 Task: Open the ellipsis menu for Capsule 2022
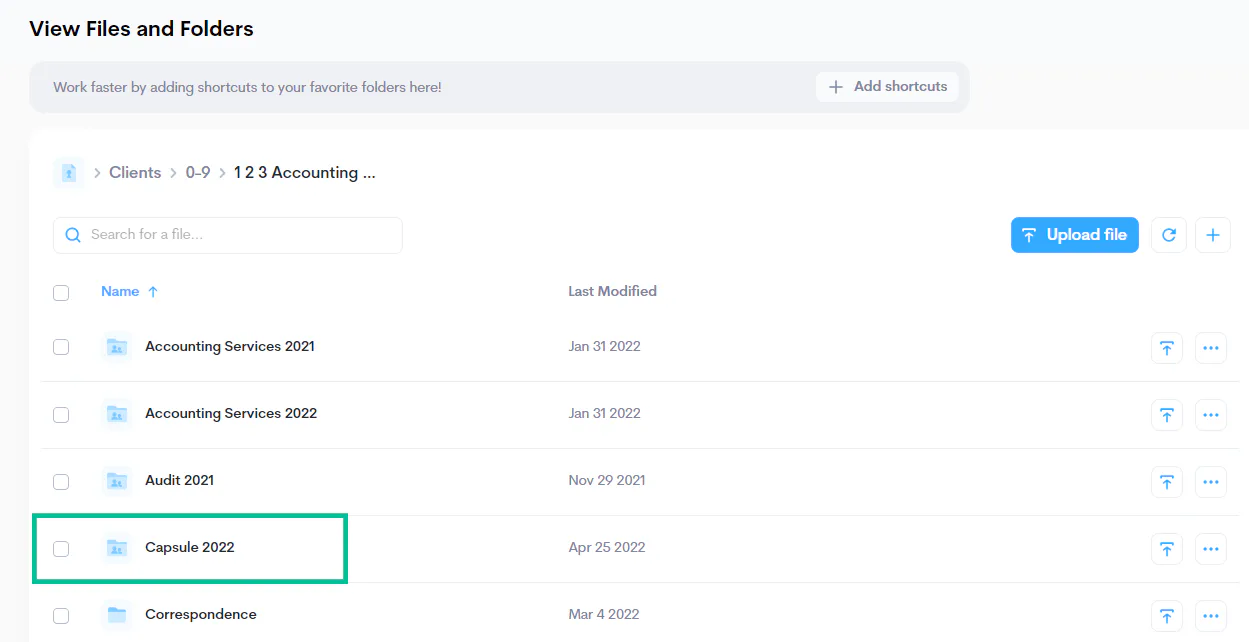pyautogui.click(x=1211, y=548)
